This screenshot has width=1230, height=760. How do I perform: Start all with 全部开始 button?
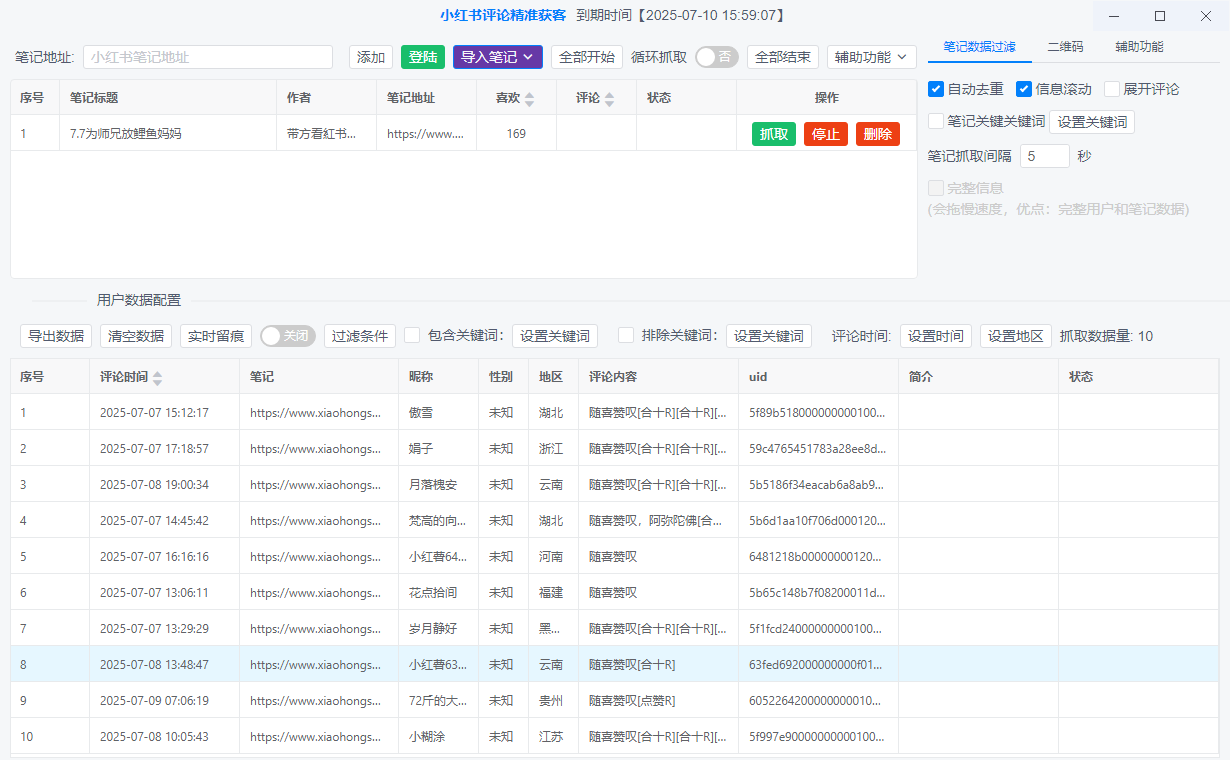click(x=587, y=57)
